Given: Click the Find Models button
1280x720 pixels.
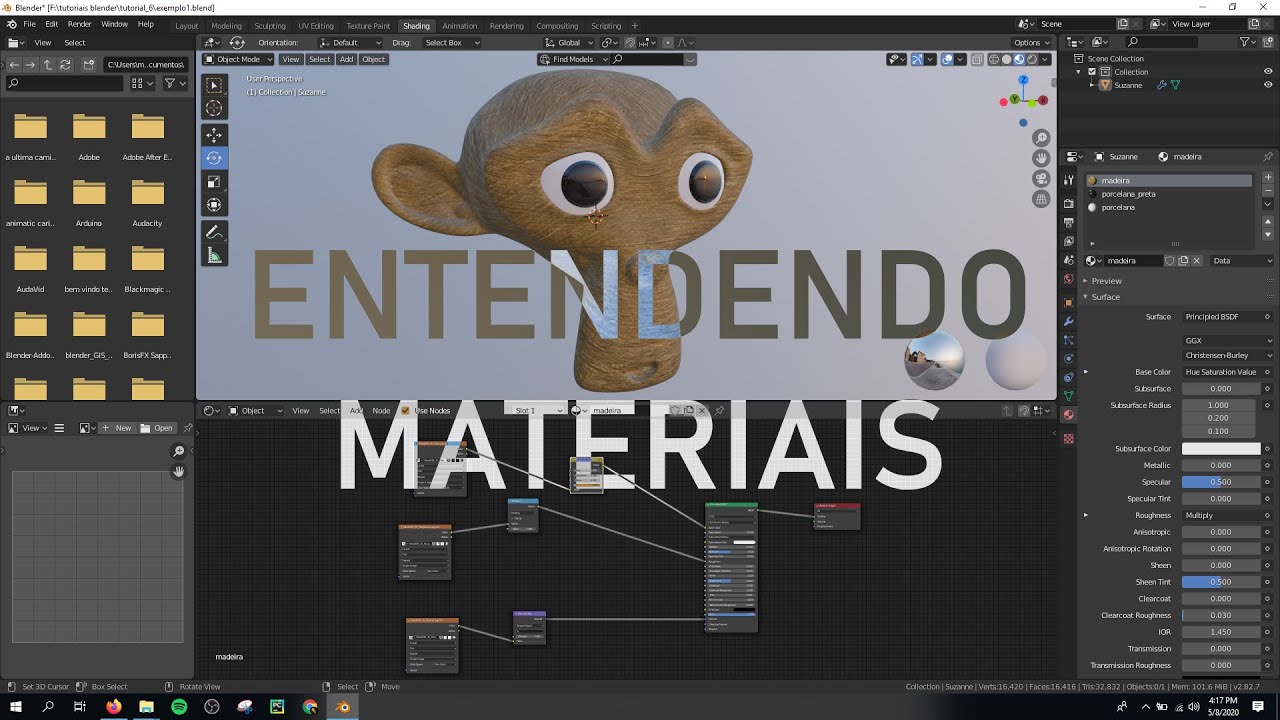Looking at the screenshot, I should coord(573,59).
